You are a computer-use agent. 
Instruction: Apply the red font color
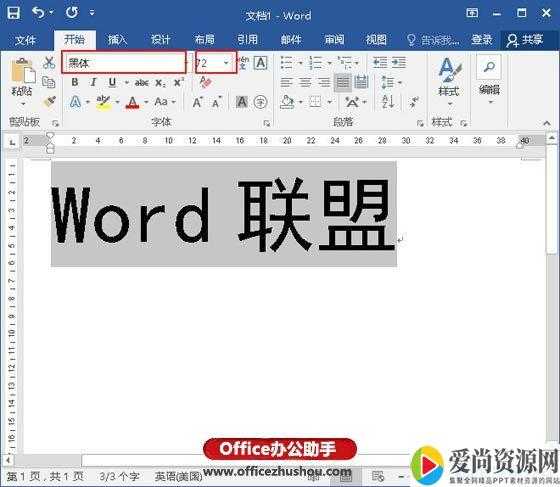point(132,103)
